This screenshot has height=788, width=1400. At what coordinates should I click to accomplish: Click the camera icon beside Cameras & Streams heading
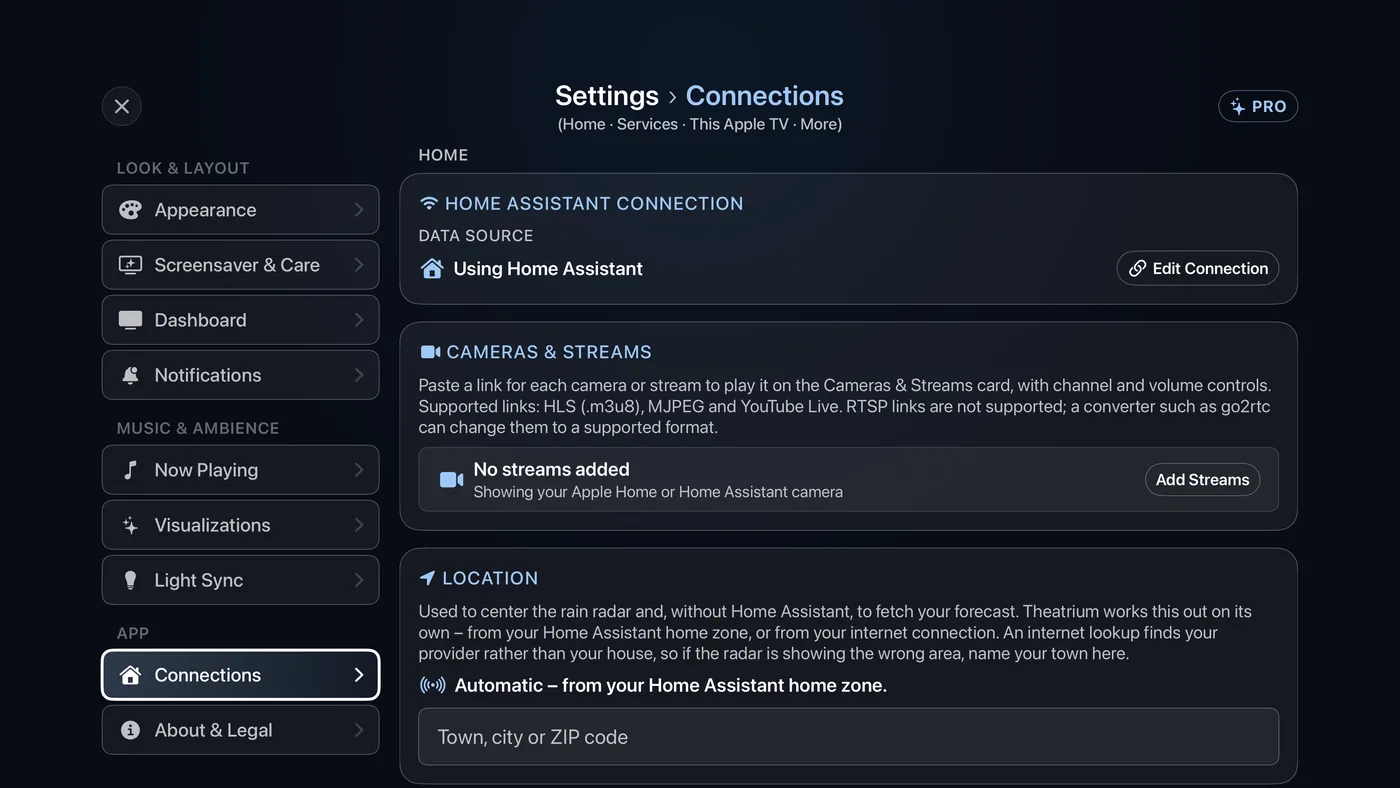(x=430, y=352)
